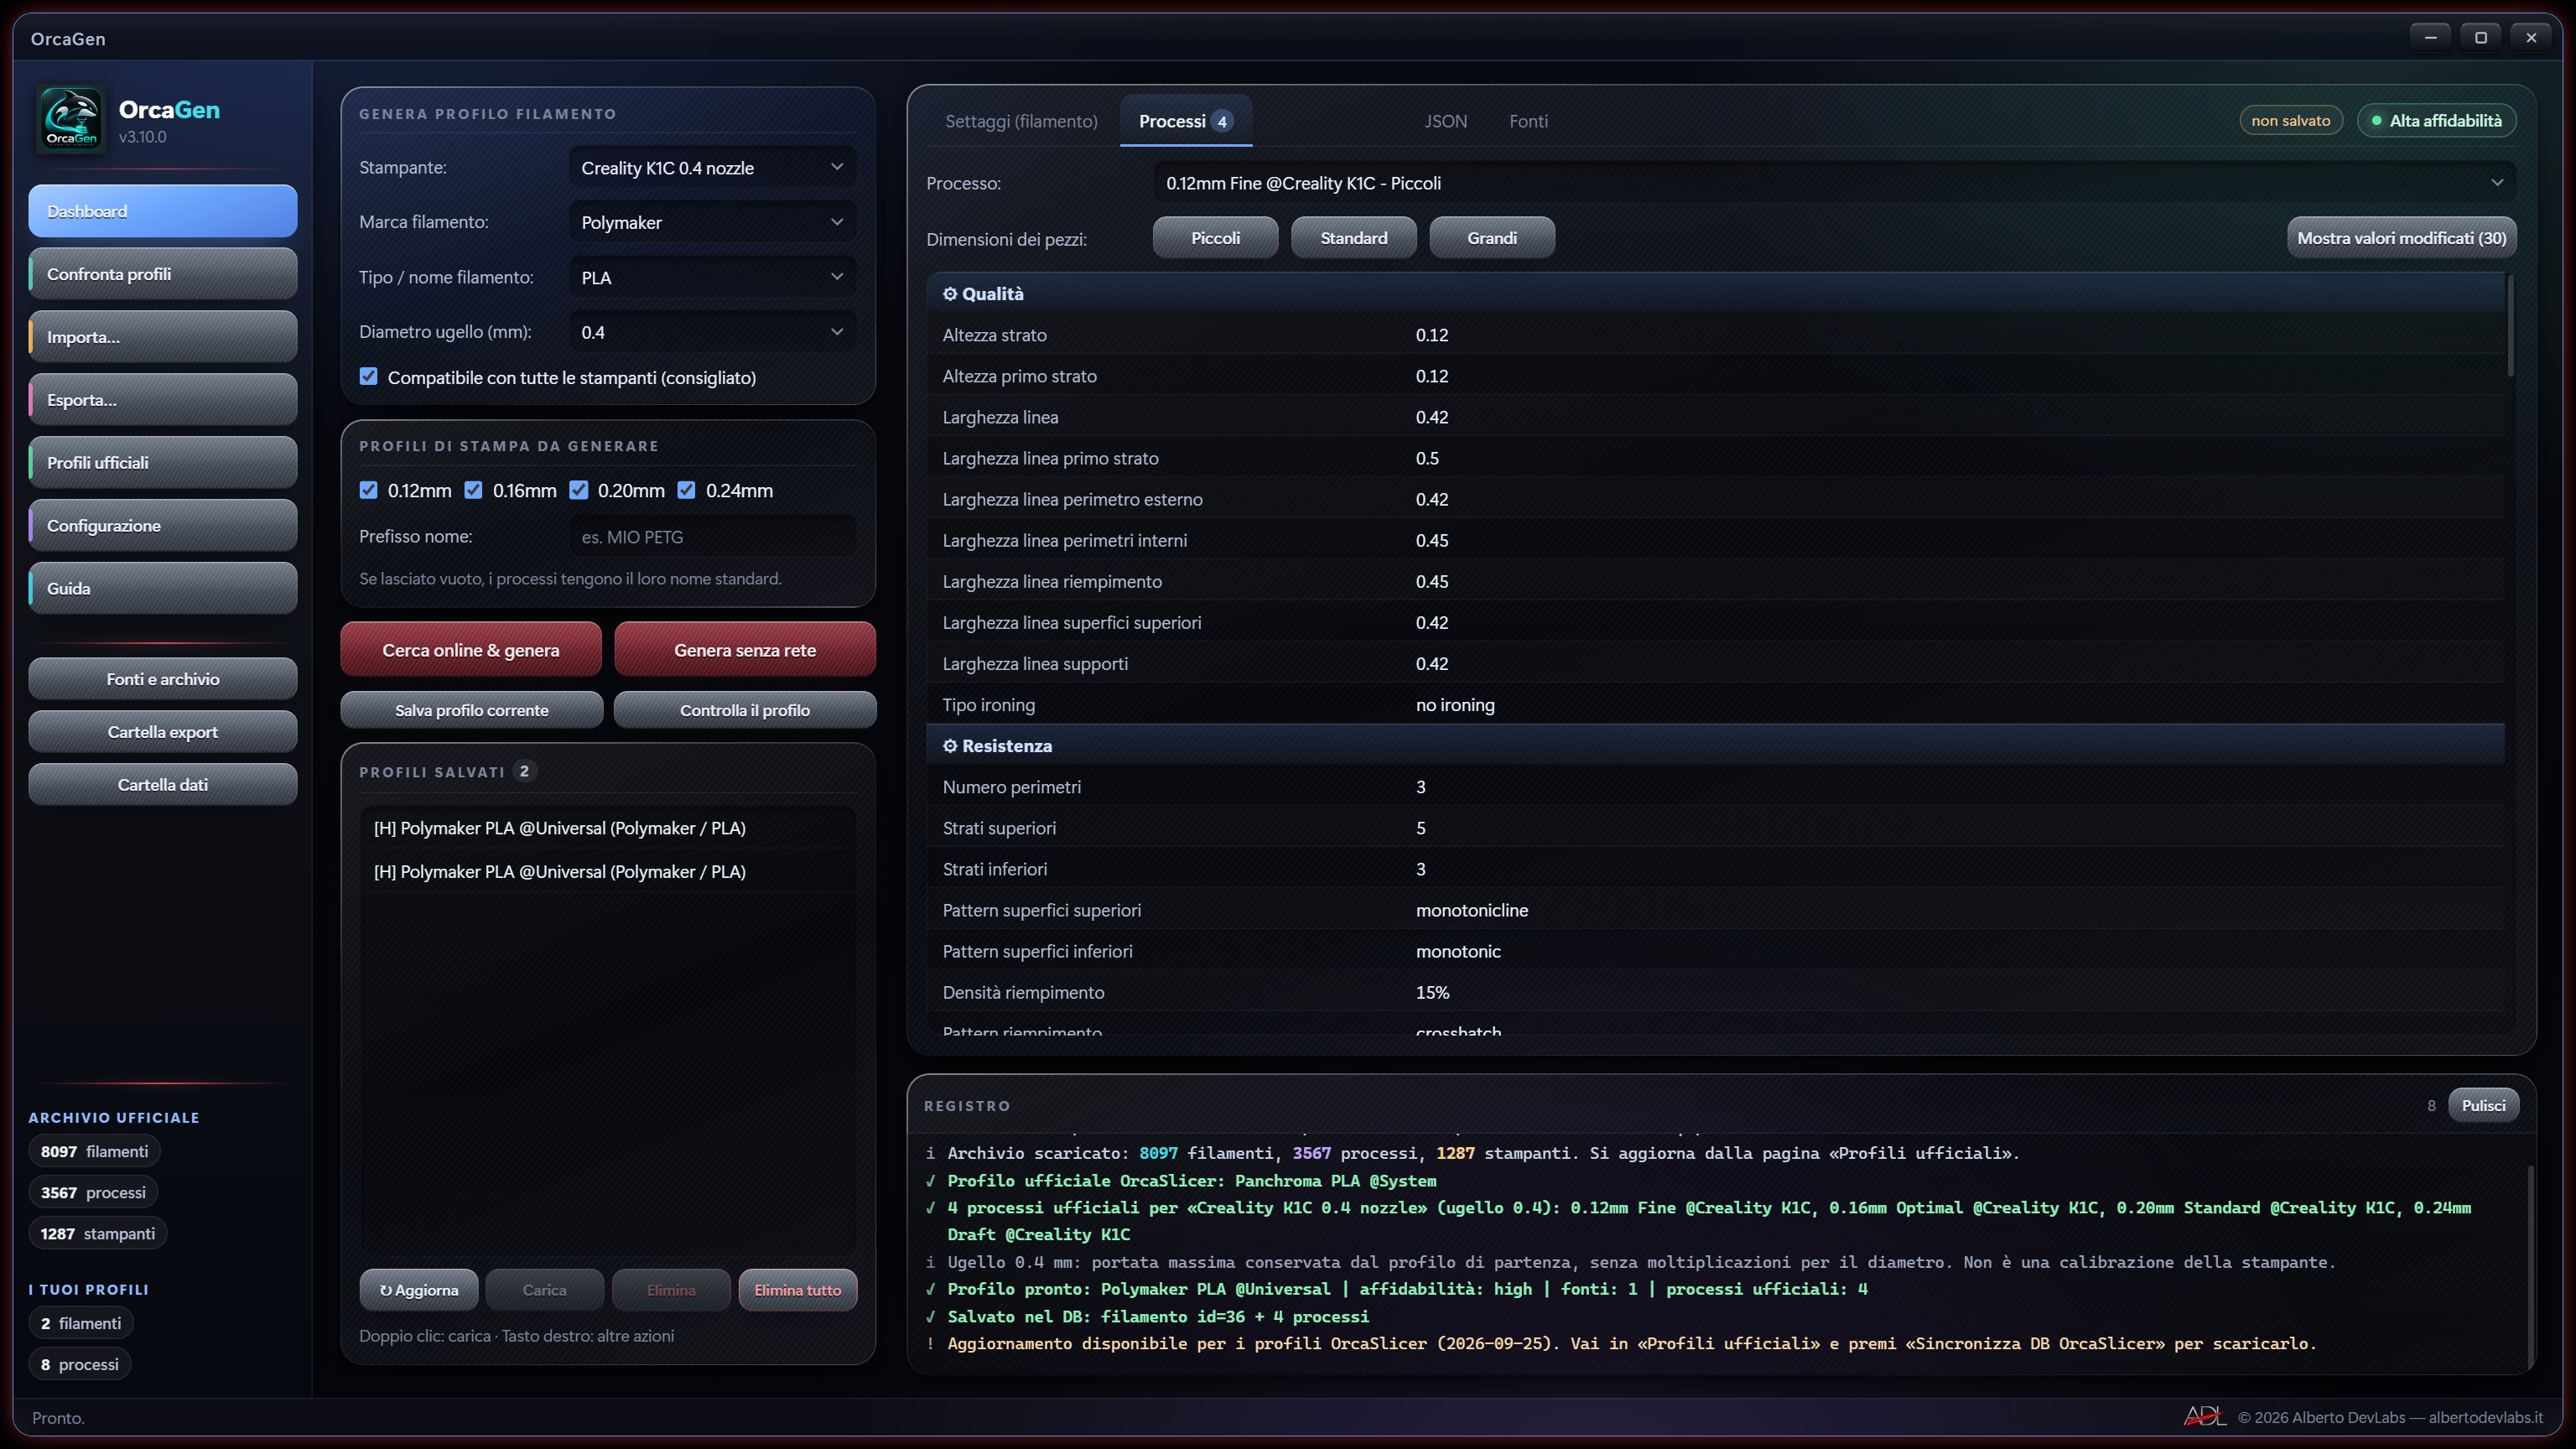
Task: Click the Profili salvati count badge
Action: tap(524, 771)
